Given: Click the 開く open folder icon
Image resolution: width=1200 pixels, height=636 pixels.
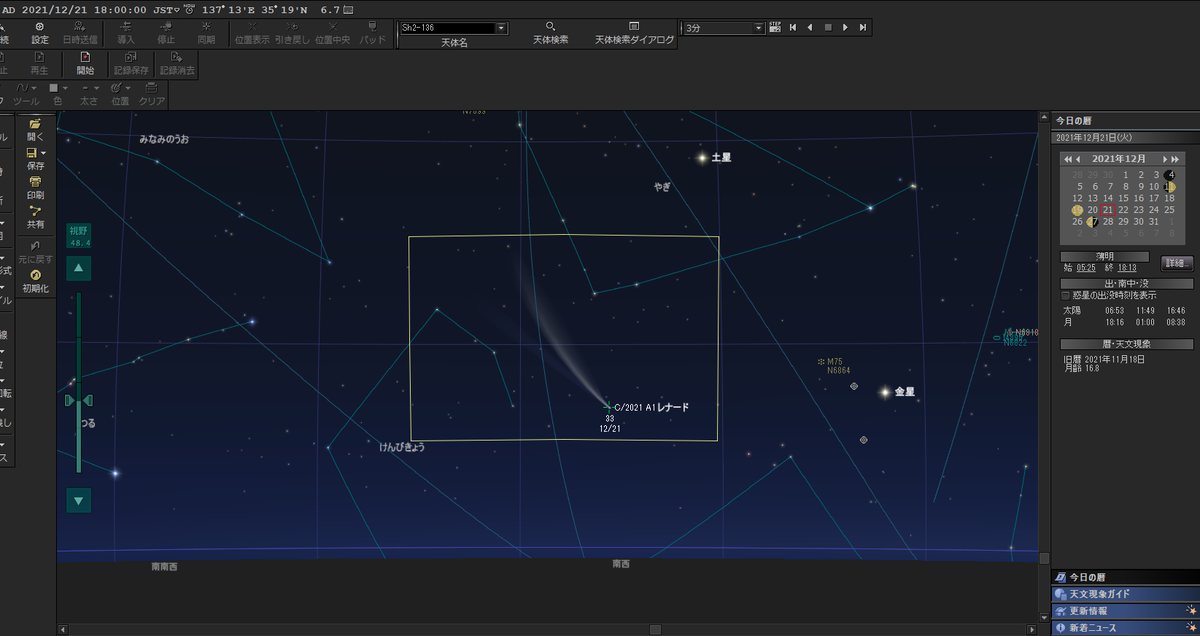Looking at the screenshot, I should 35,130.
